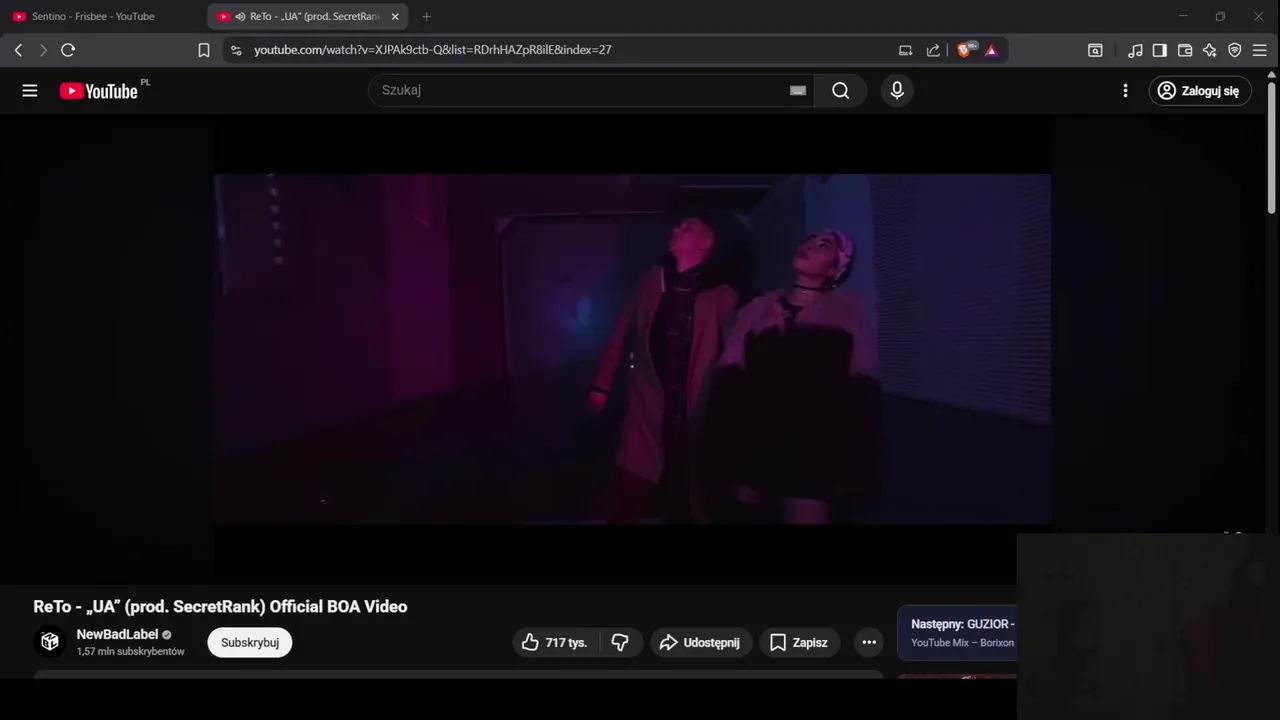Screen dimensions: 1280x720
Task: Open Brave Wallet icon
Action: (x=1185, y=50)
